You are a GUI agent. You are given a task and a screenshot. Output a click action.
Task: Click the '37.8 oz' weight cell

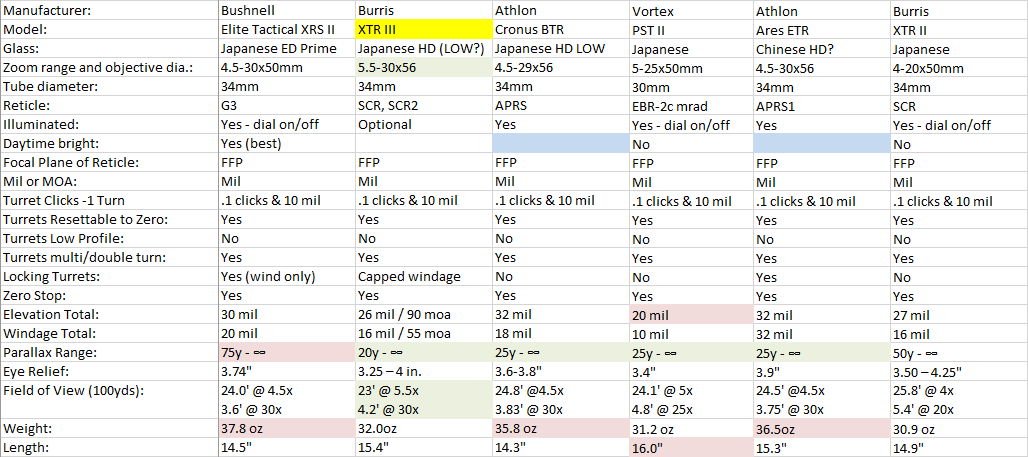(287, 429)
